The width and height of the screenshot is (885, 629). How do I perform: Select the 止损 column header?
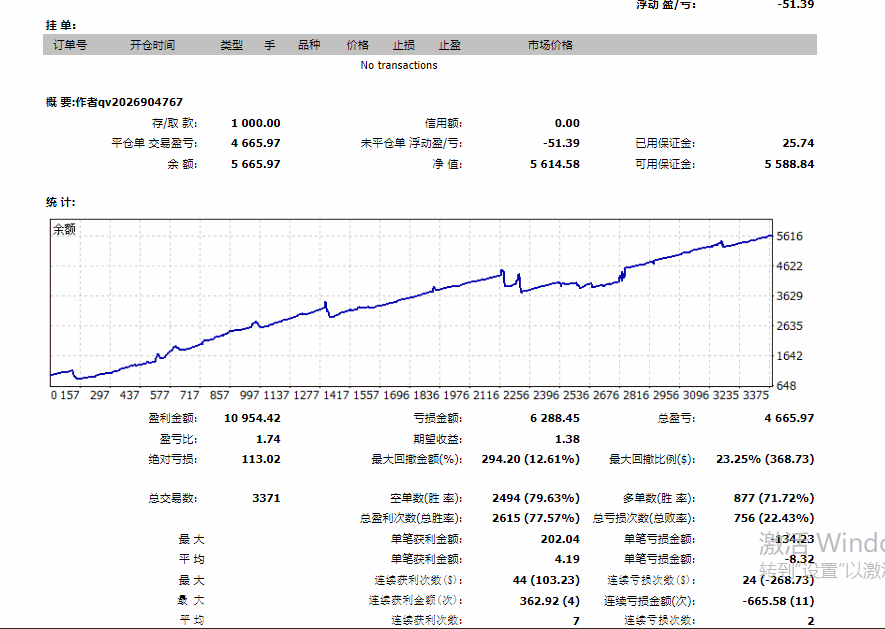tap(404, 45)
